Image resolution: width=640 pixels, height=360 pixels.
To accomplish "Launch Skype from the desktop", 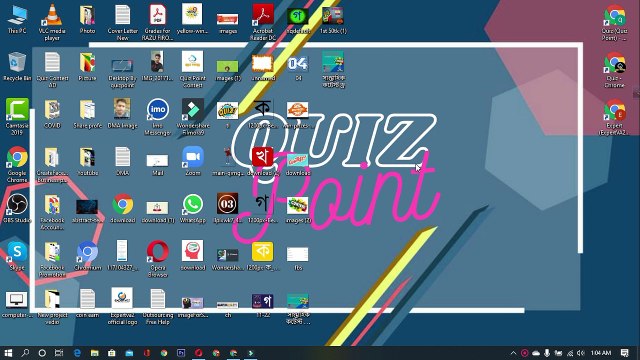I will point(17,256).
